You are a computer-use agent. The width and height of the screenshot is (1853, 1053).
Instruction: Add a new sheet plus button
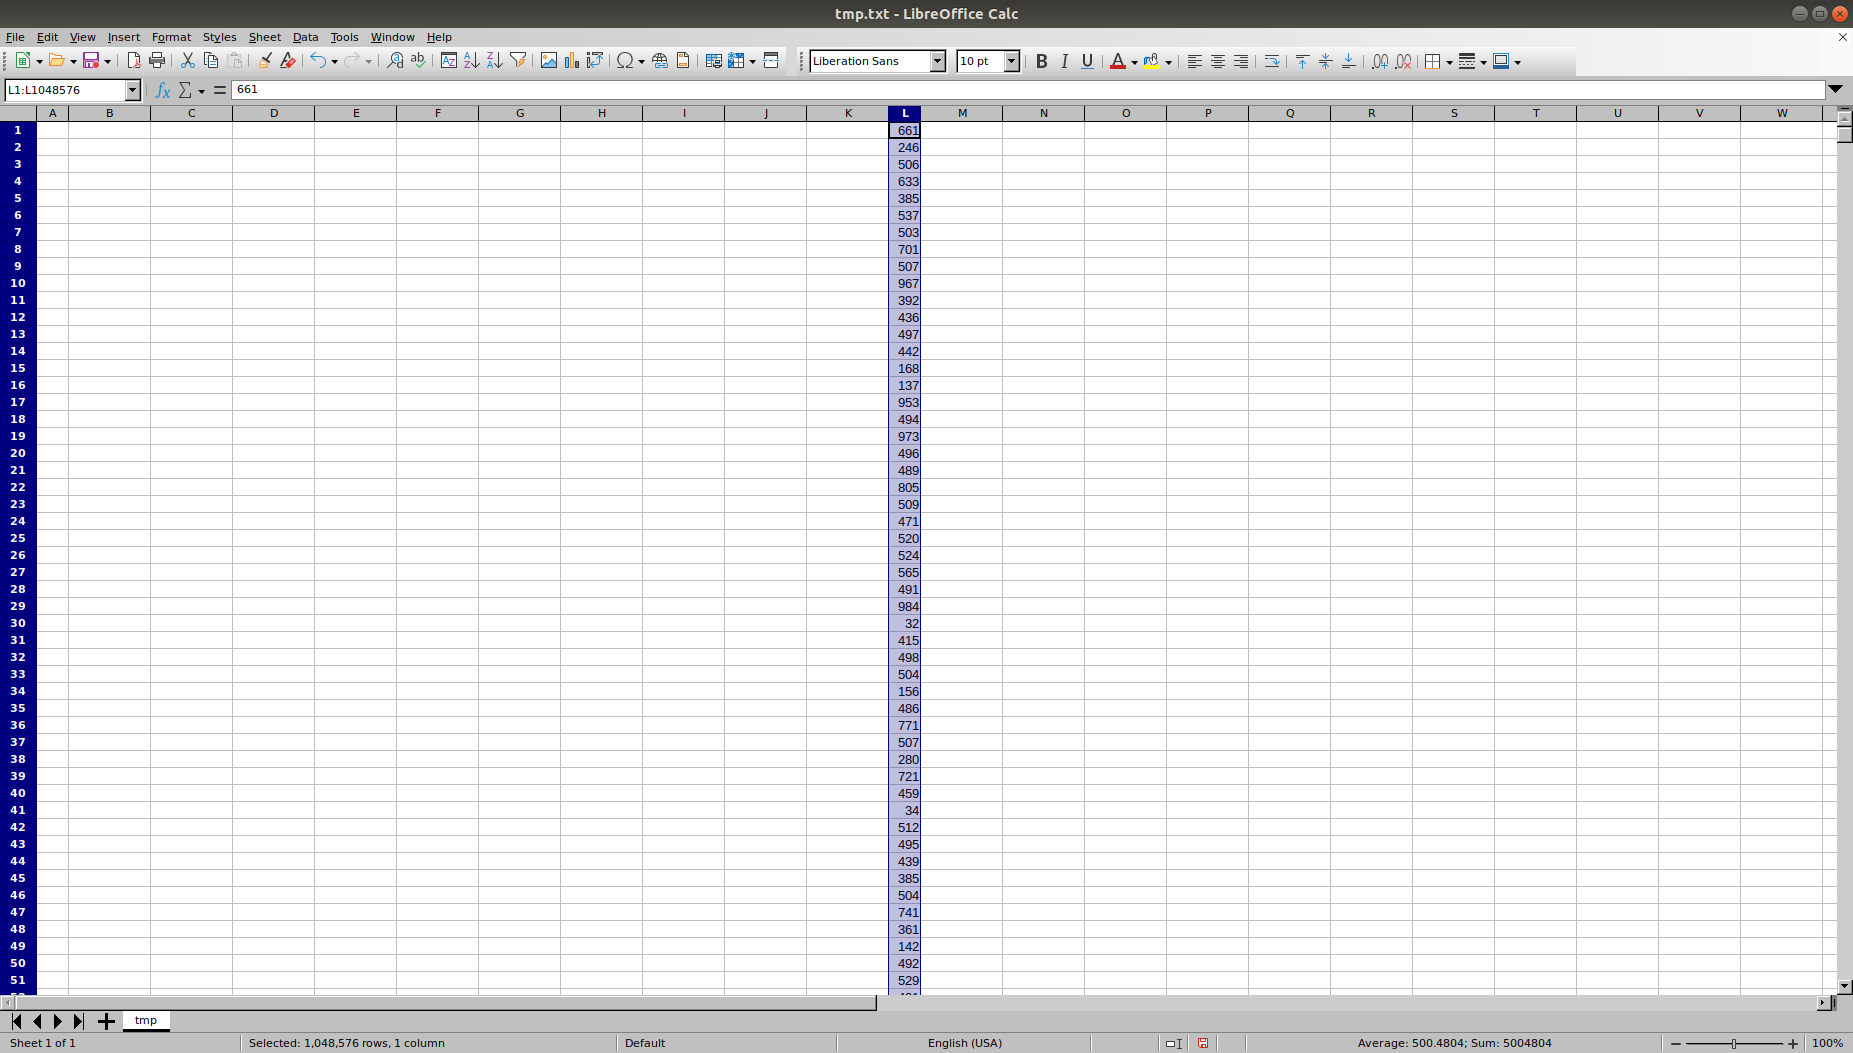tap(106, 1021)
